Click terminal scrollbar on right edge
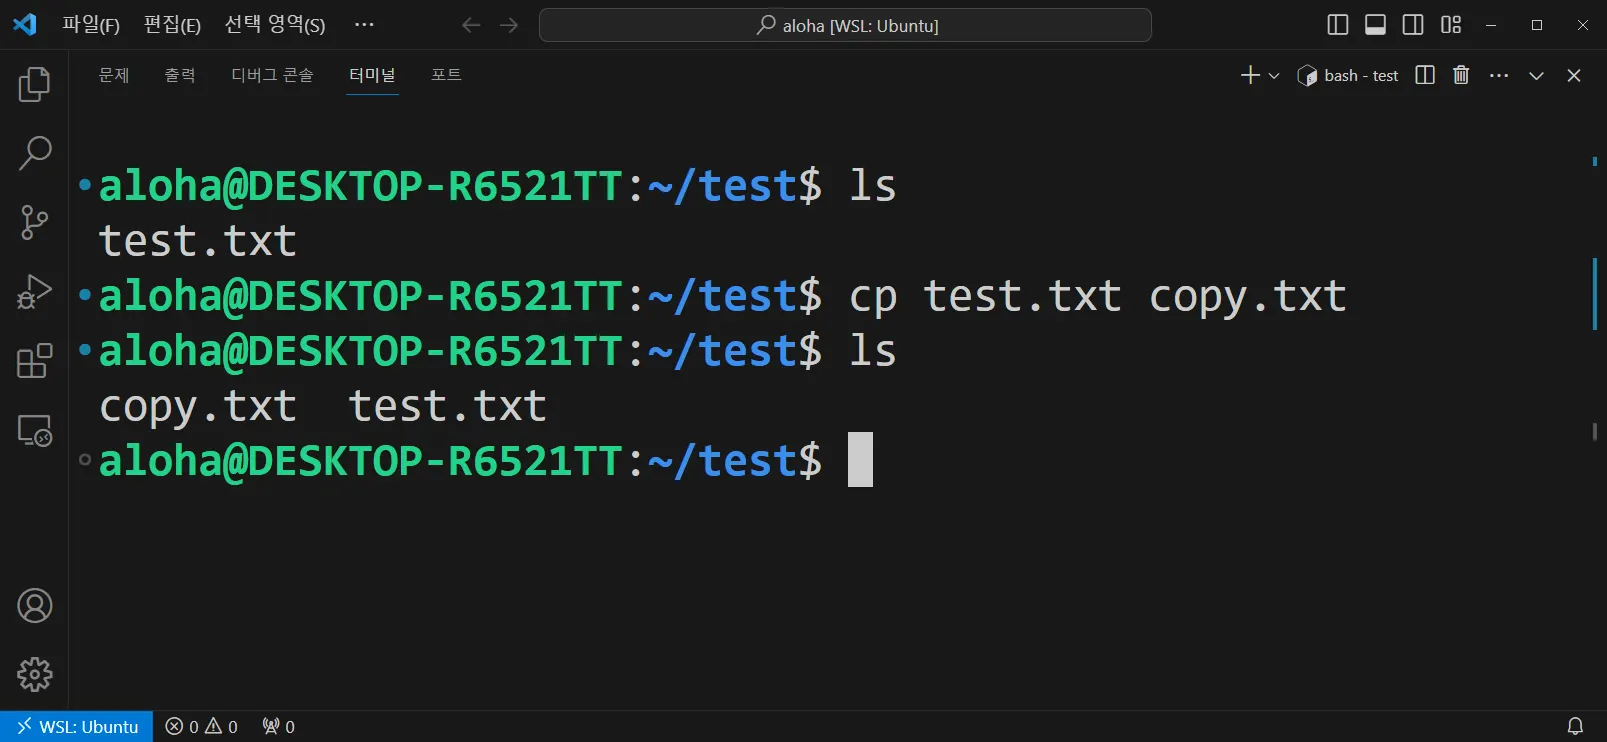The width and height of the screenshot is (1607, 742). 1594,293
